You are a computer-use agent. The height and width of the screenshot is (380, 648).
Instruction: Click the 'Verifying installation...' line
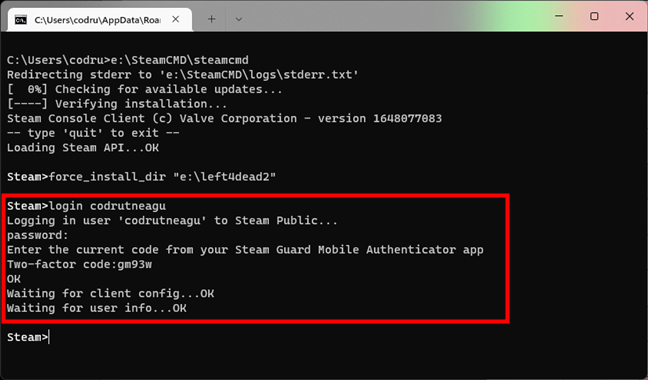pos(117,104)
